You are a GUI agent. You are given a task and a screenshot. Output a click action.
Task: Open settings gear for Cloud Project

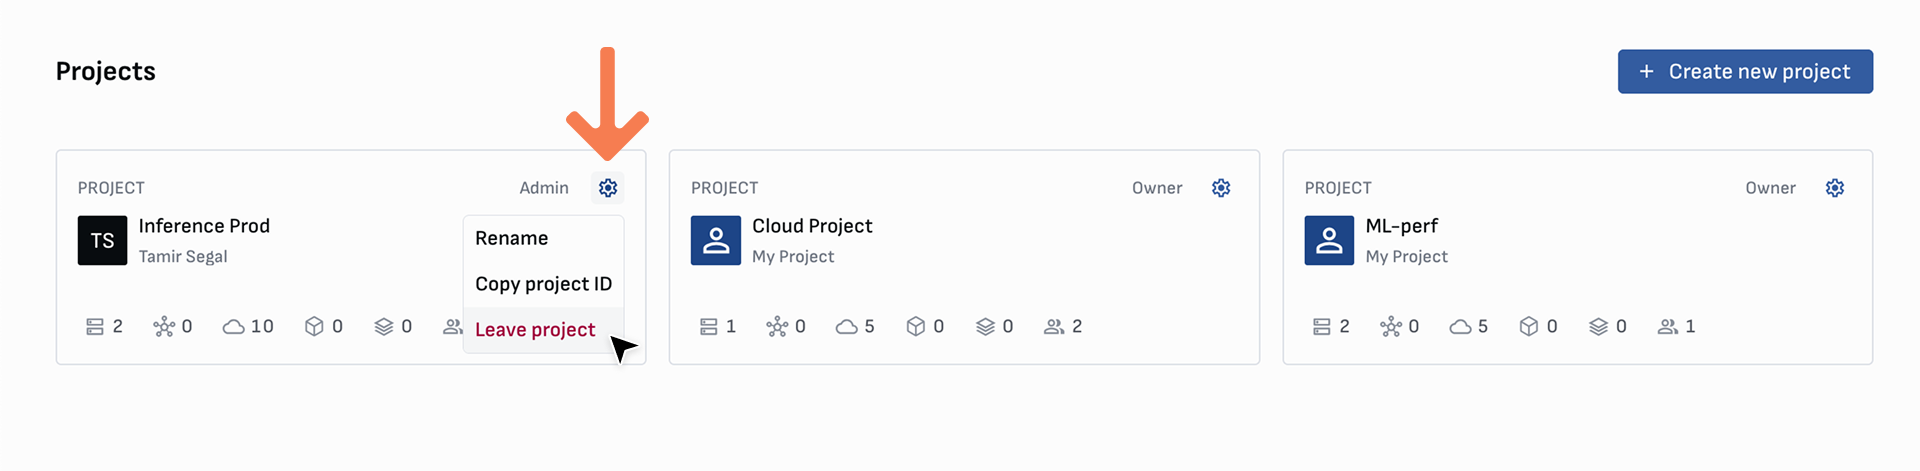tap(1221, 188)
